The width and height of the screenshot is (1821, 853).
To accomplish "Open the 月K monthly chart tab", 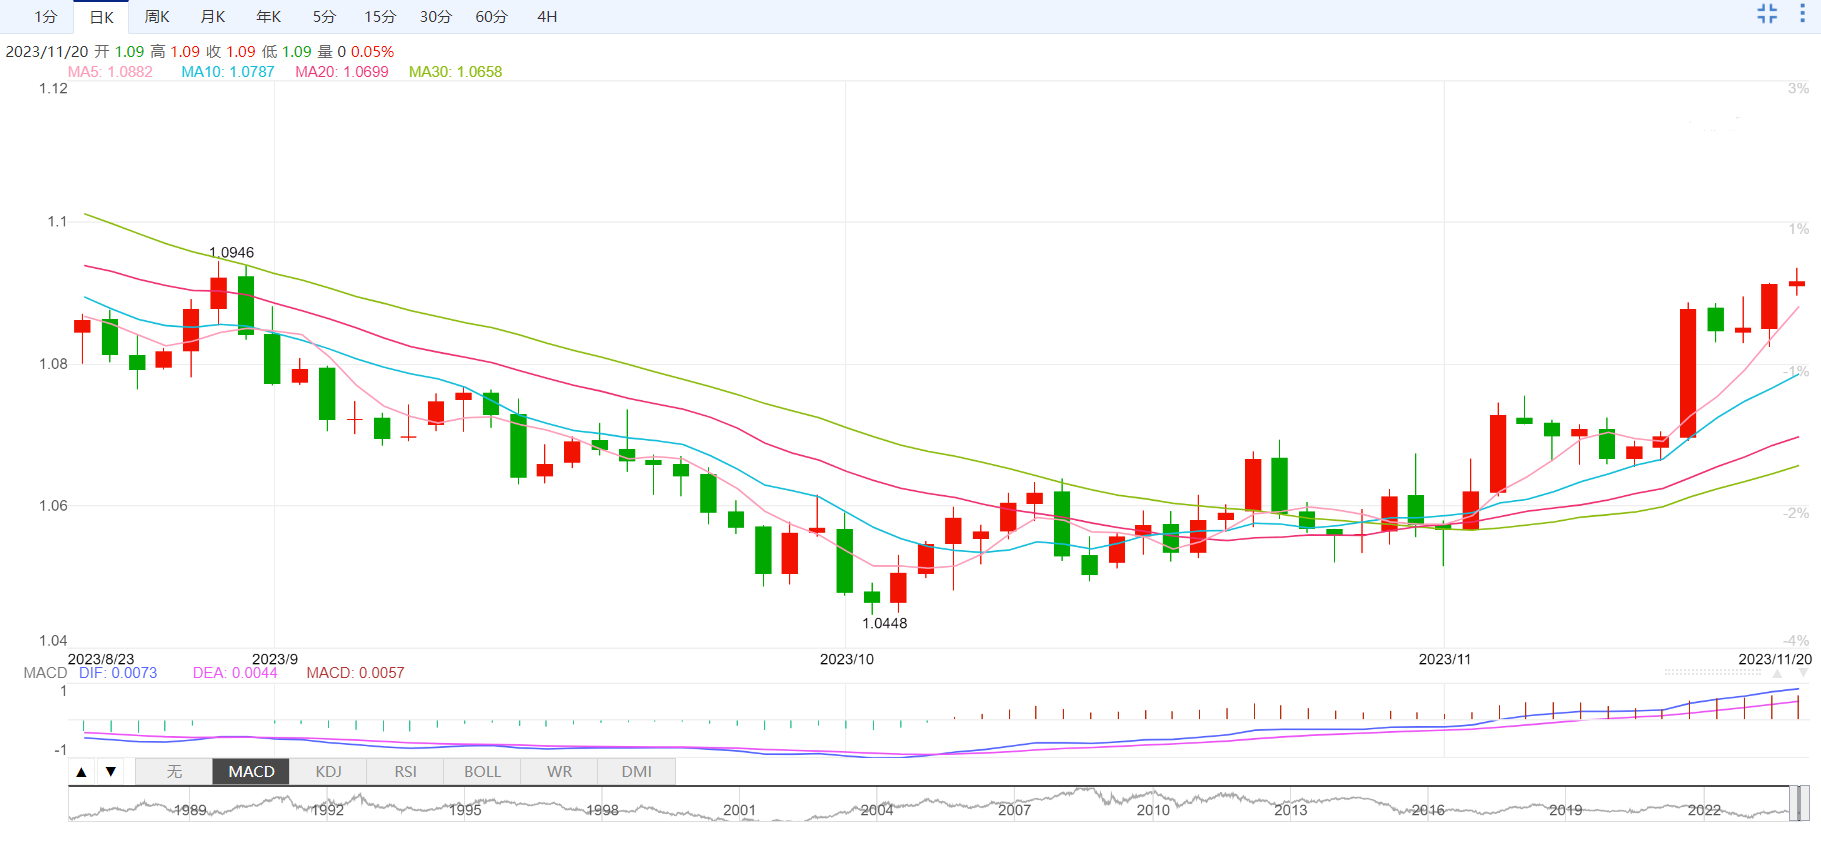I will tap(213, 17).
